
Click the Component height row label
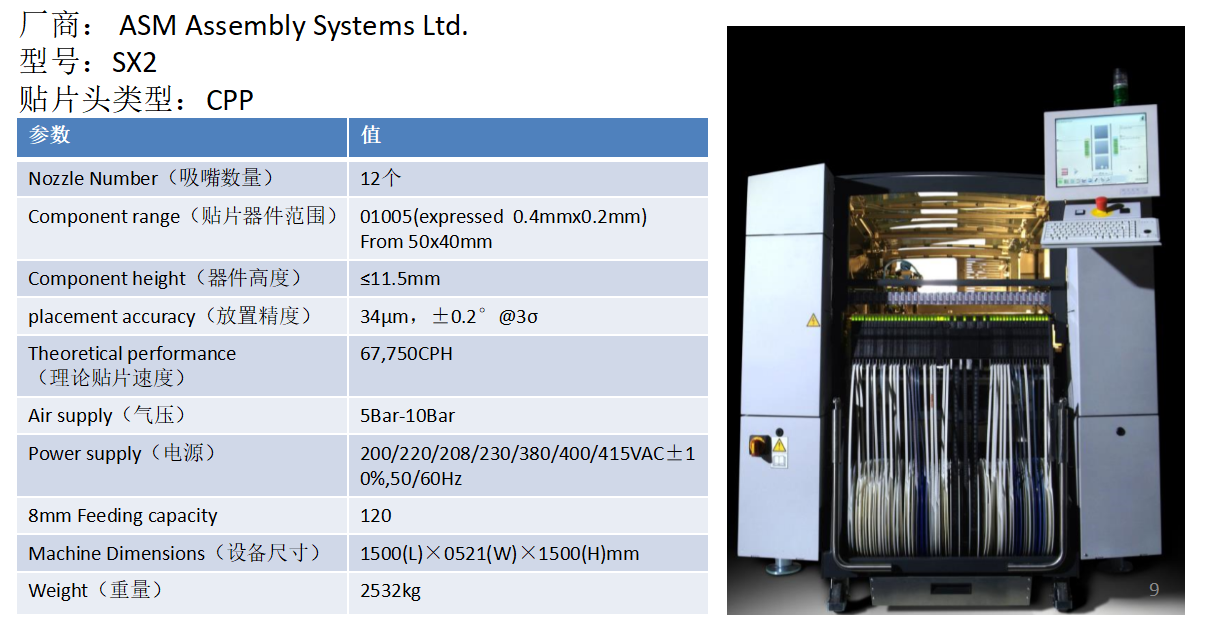pyautogui.click(x=165, y=278)
